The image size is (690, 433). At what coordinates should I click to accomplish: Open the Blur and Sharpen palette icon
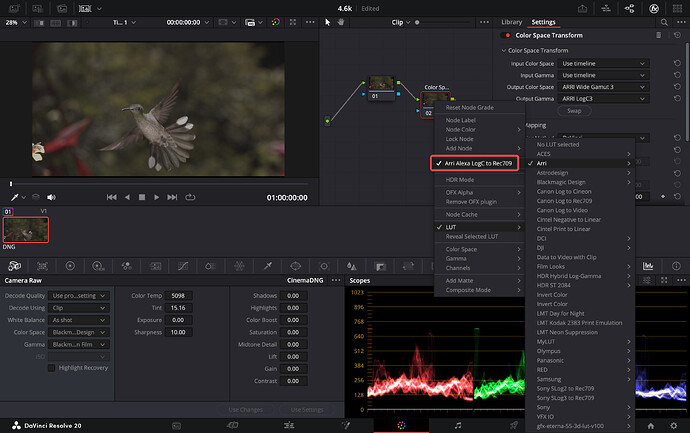click(352, 266)
